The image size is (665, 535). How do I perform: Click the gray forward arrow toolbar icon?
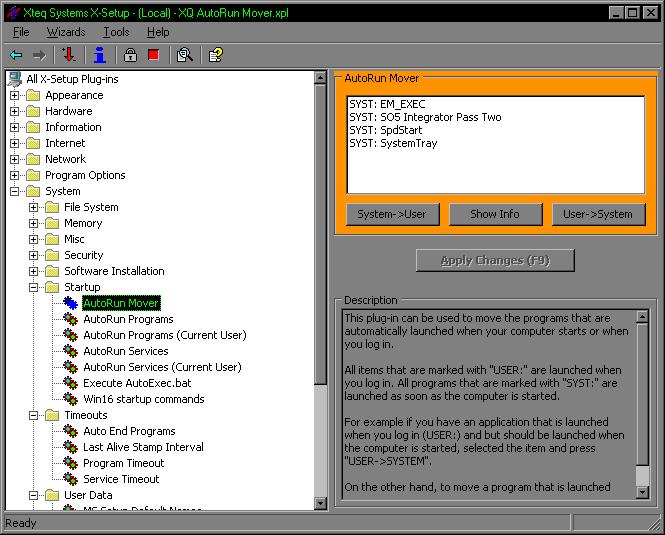point(39,55)
